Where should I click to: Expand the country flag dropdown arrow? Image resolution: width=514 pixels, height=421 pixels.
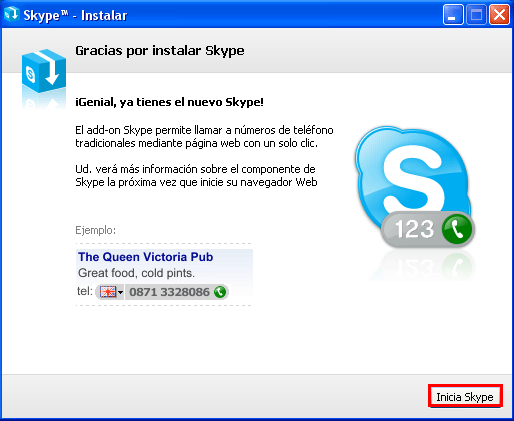(120, 293)
